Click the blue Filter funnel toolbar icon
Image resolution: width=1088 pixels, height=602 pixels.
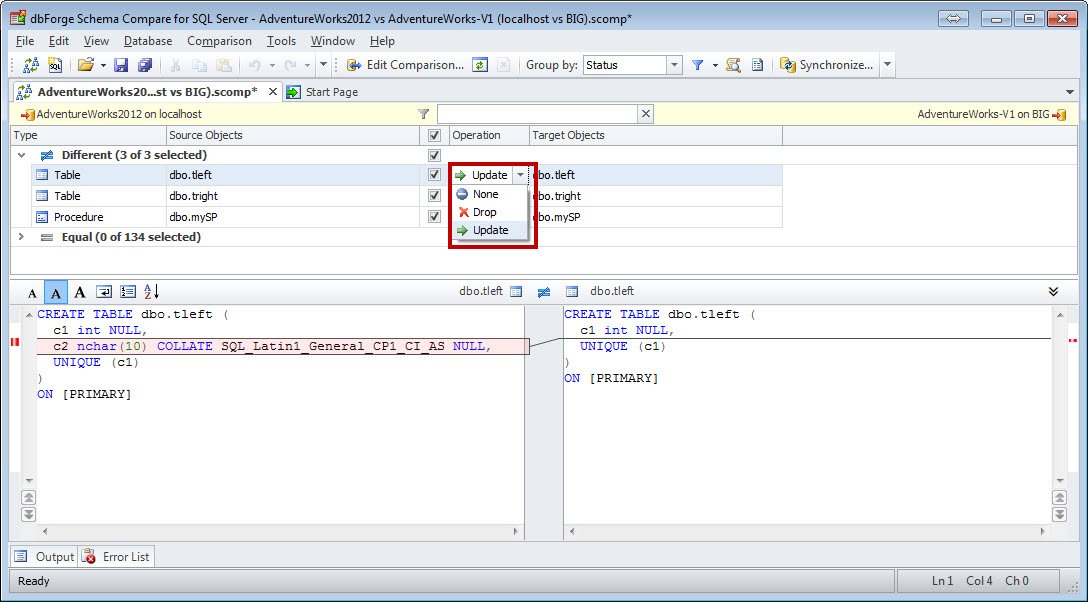697,65
